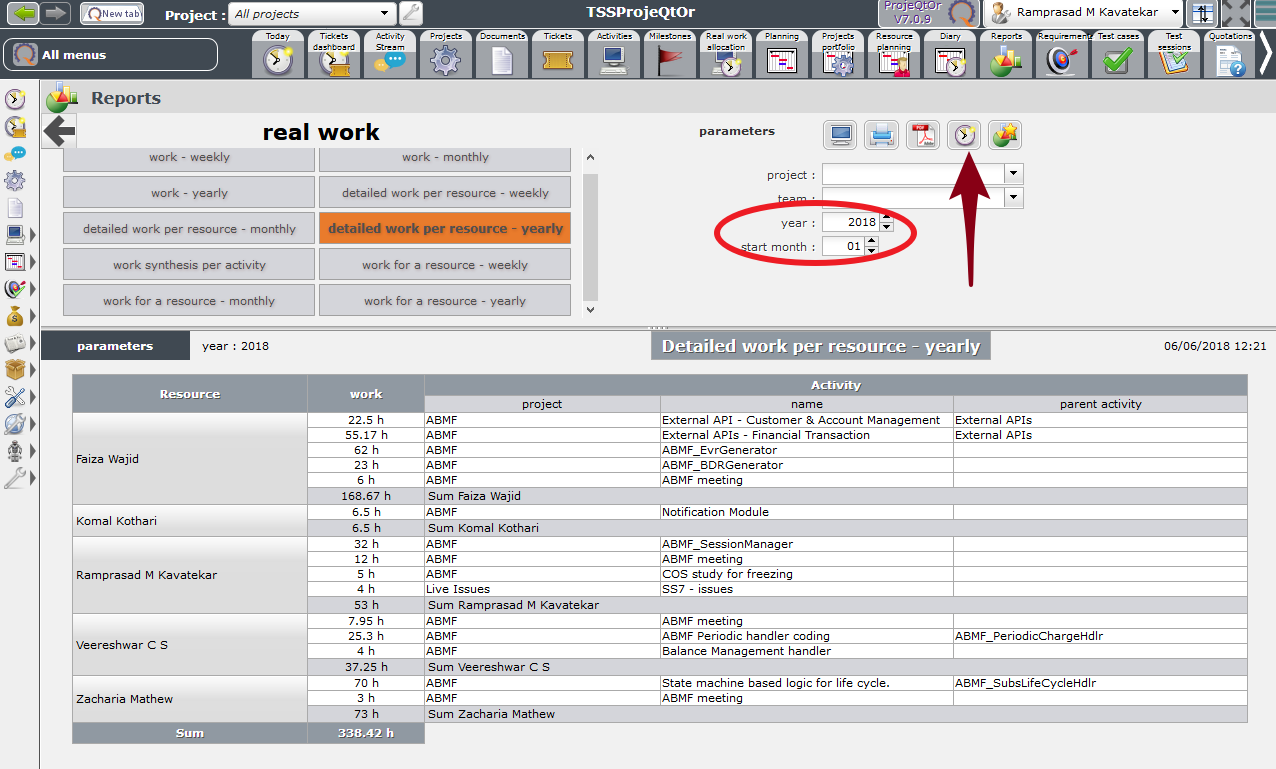This screenshot has height=769, width=1276.
Task: Select work synthesis per activity report
Action: coord(189,265)
